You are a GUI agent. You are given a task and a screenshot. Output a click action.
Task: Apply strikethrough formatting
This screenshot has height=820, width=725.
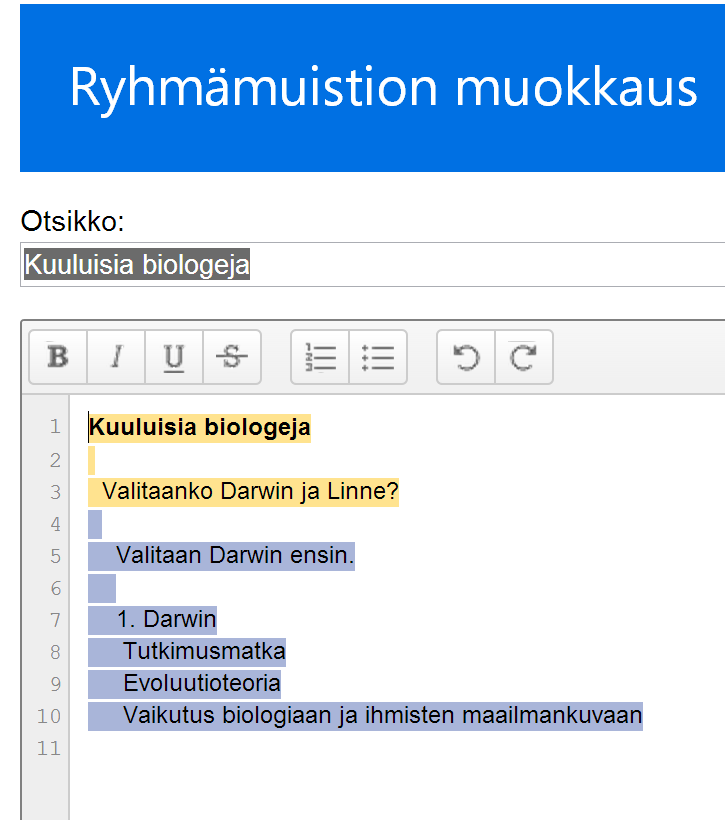click(x=232, y=357)
